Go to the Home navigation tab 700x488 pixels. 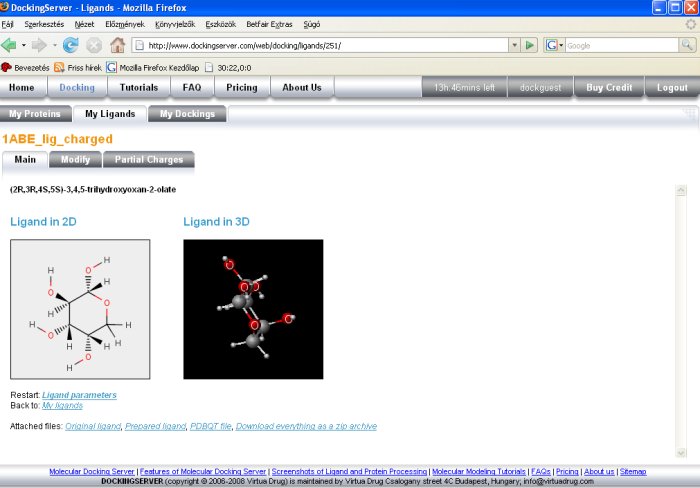coord(22,88)
